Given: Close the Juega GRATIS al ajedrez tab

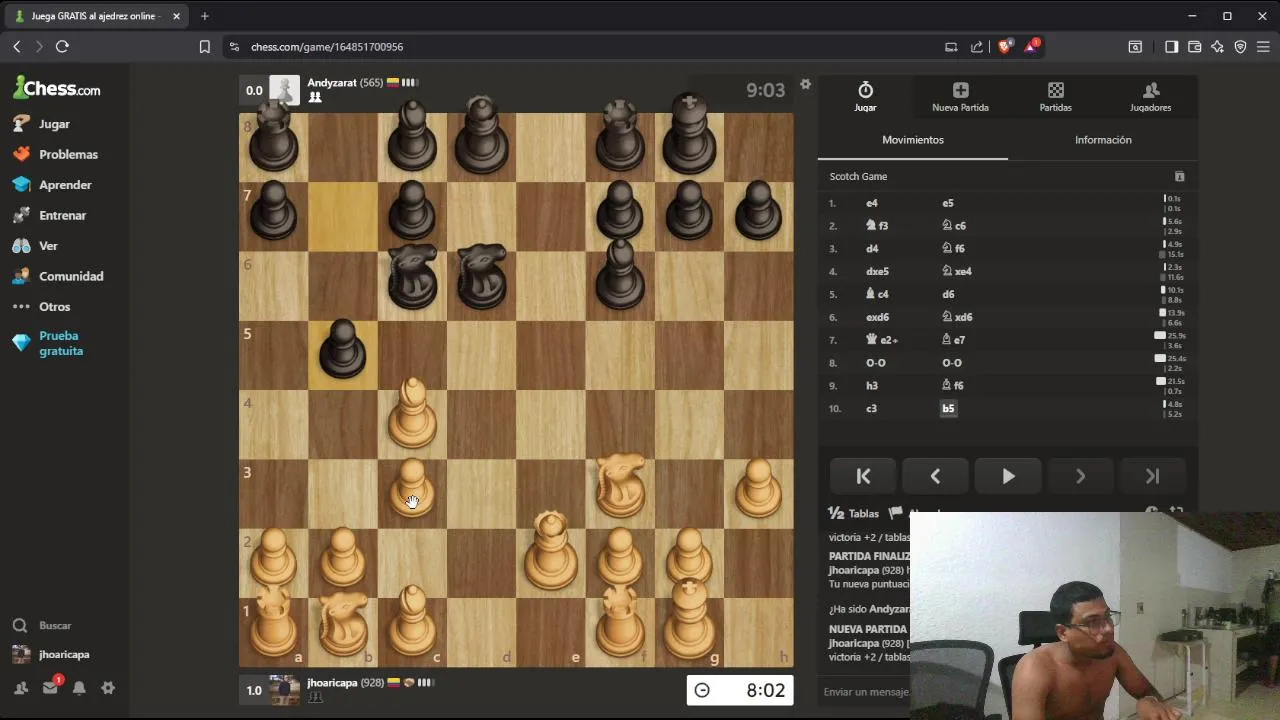Looking at the screenshot, I should tap(176, 16).
